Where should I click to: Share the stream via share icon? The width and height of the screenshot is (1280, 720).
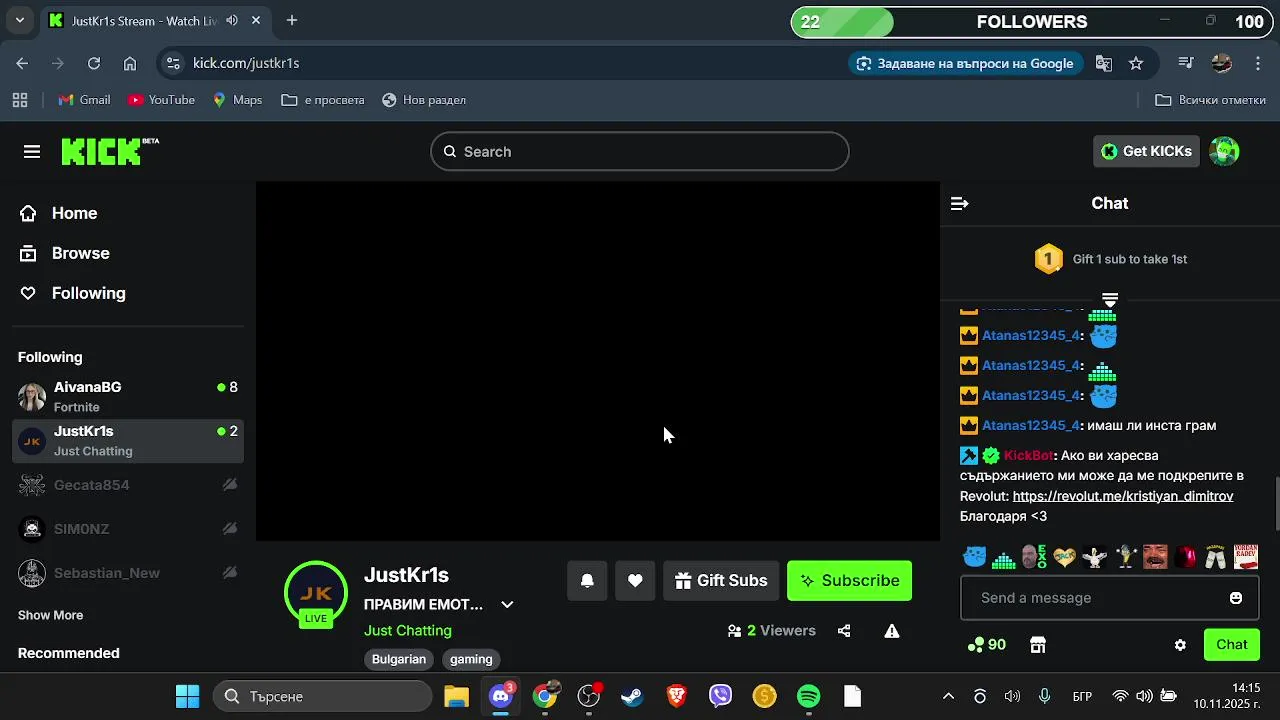(x=844, y=631)
